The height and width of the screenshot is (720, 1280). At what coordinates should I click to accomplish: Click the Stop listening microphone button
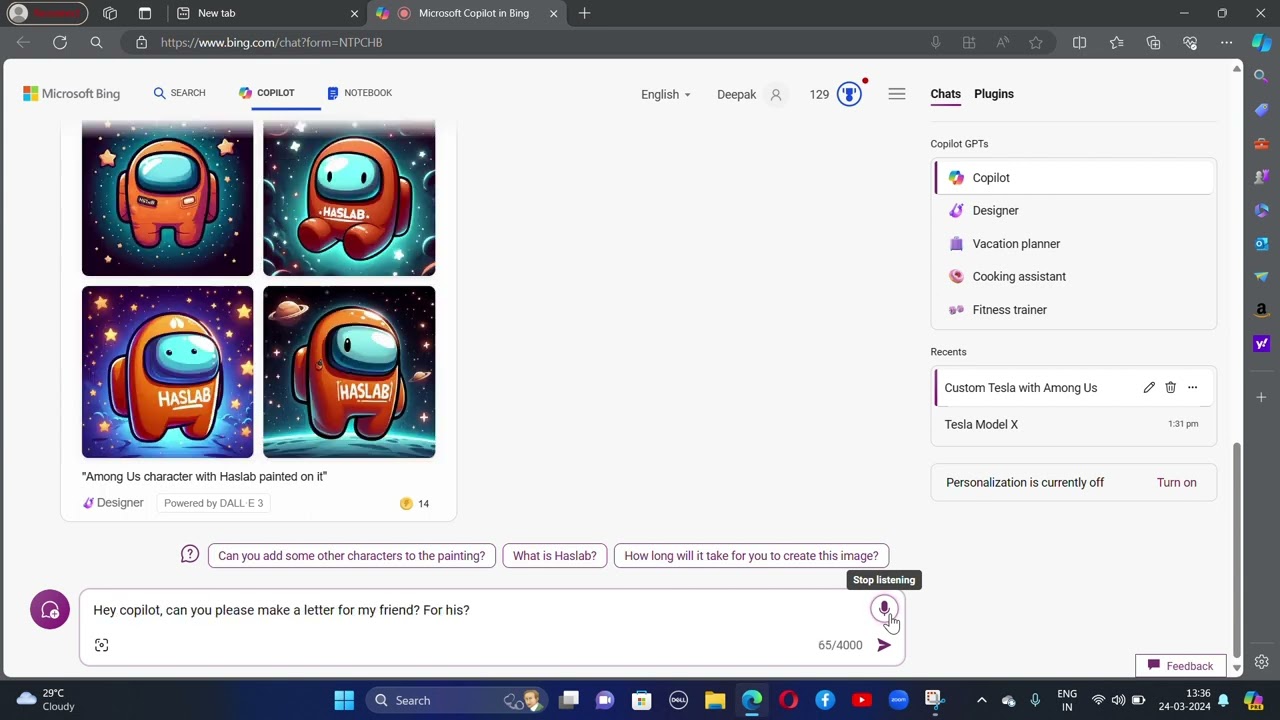point(884,609)
